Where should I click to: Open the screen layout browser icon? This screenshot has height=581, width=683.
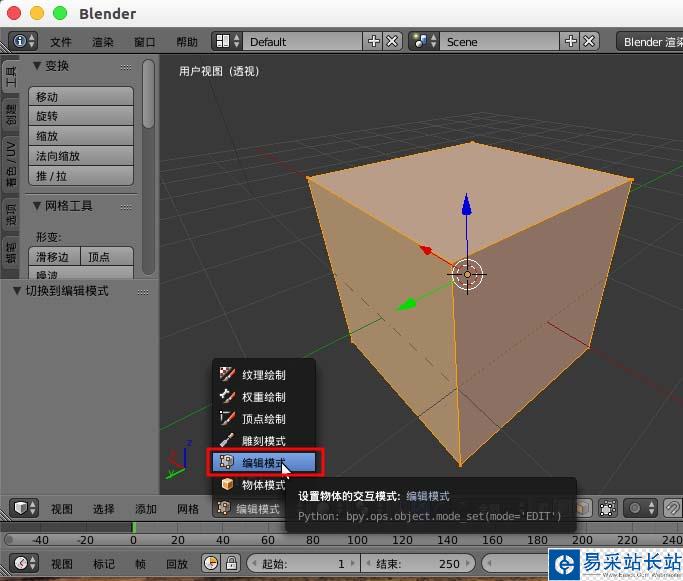click(x=227, y=41)
